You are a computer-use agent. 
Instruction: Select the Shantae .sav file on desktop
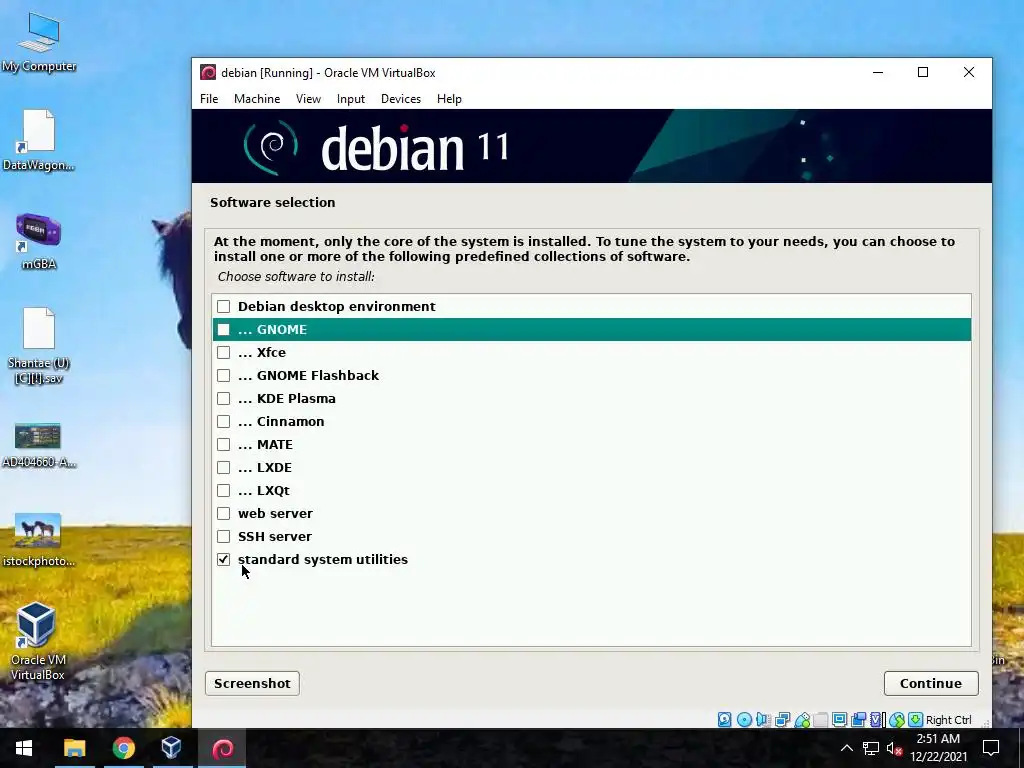click(39, 345)
